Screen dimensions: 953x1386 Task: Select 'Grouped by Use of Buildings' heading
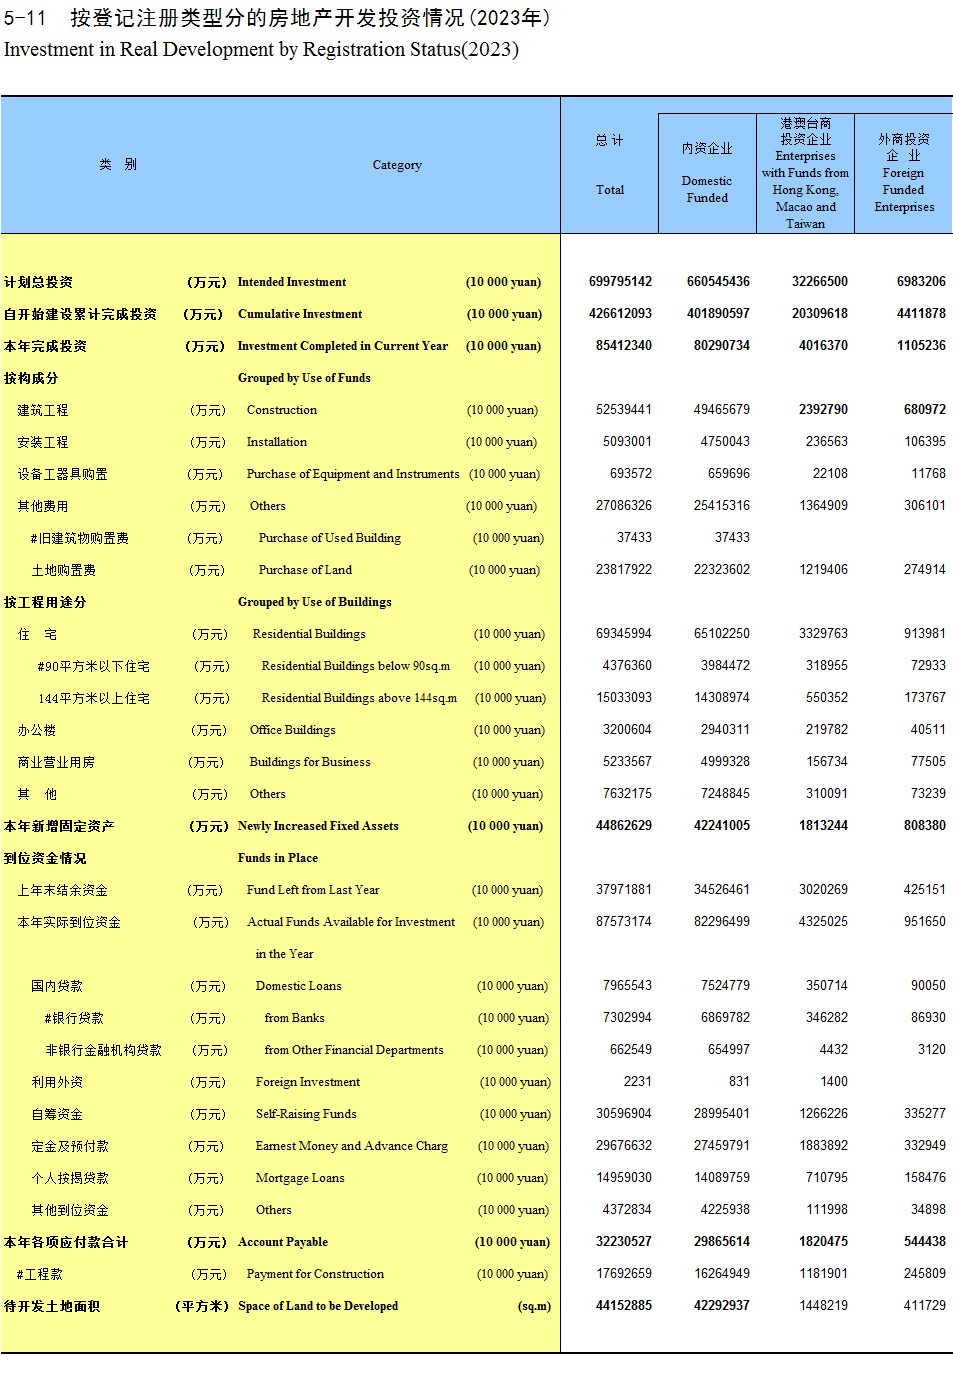[314, 602]
